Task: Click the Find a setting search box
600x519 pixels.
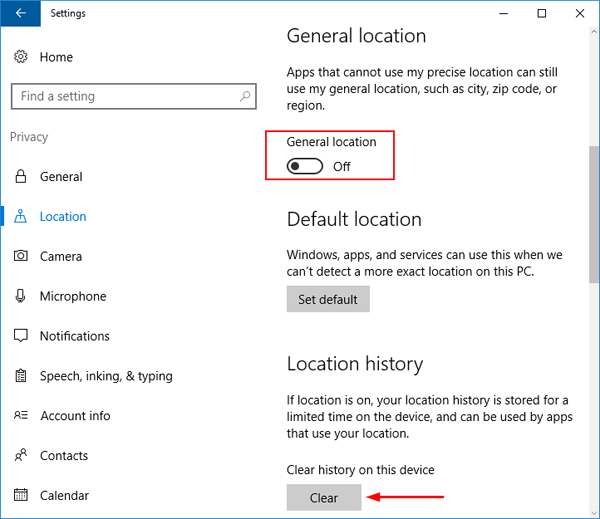Action: [125, 97]
